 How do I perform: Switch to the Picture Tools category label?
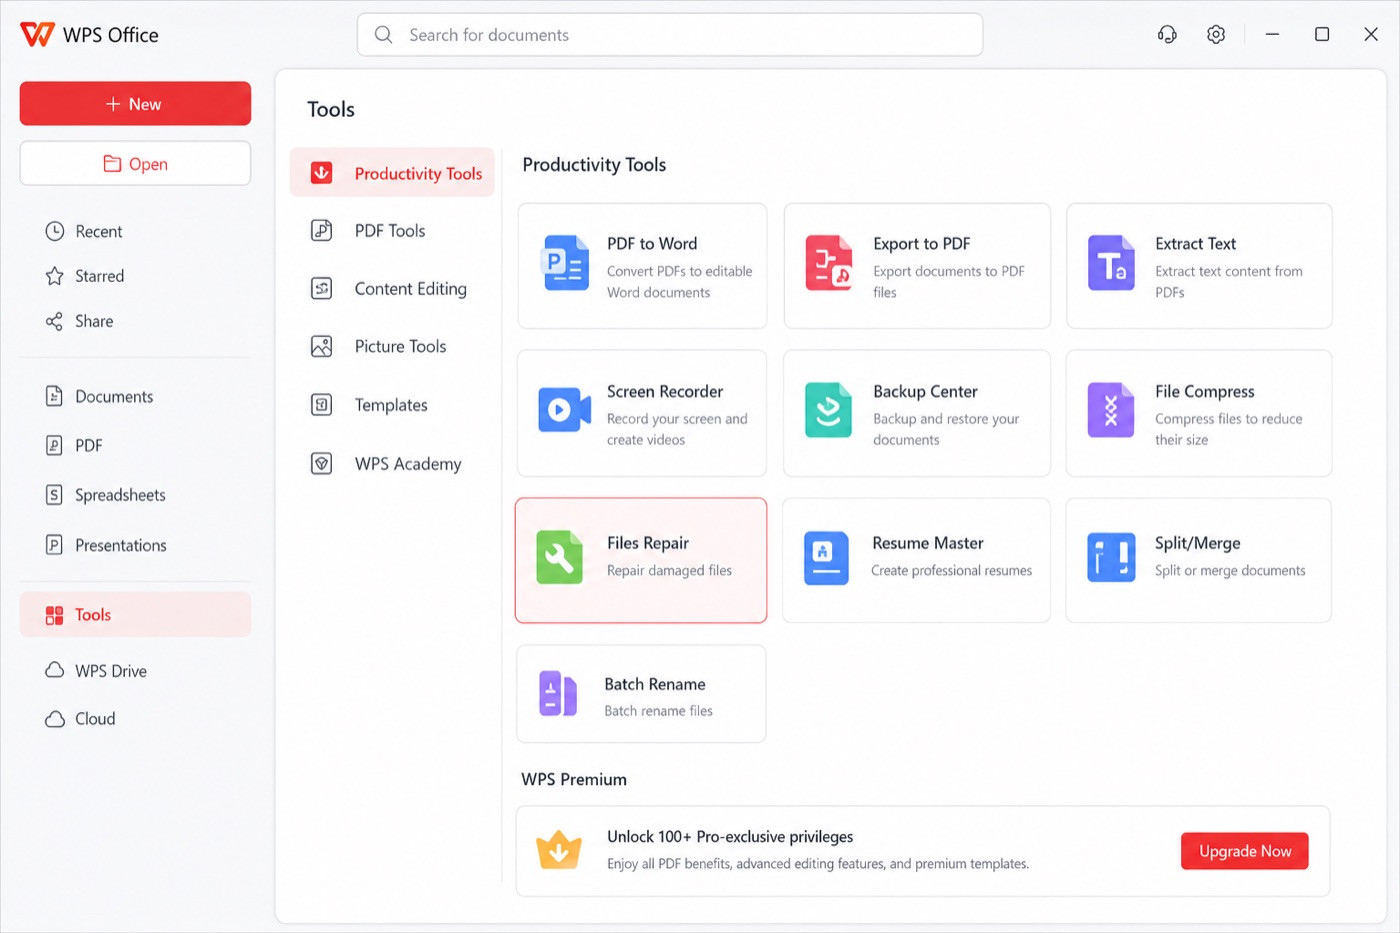click(x=400, y=346)
